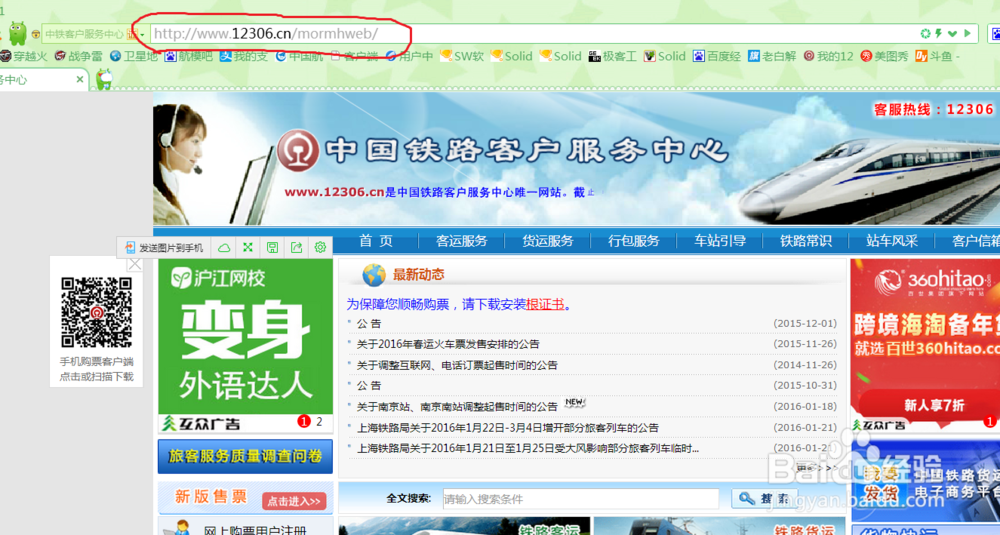
Task: Click the lightning speed-mode icon
Action: click(939, 33)
